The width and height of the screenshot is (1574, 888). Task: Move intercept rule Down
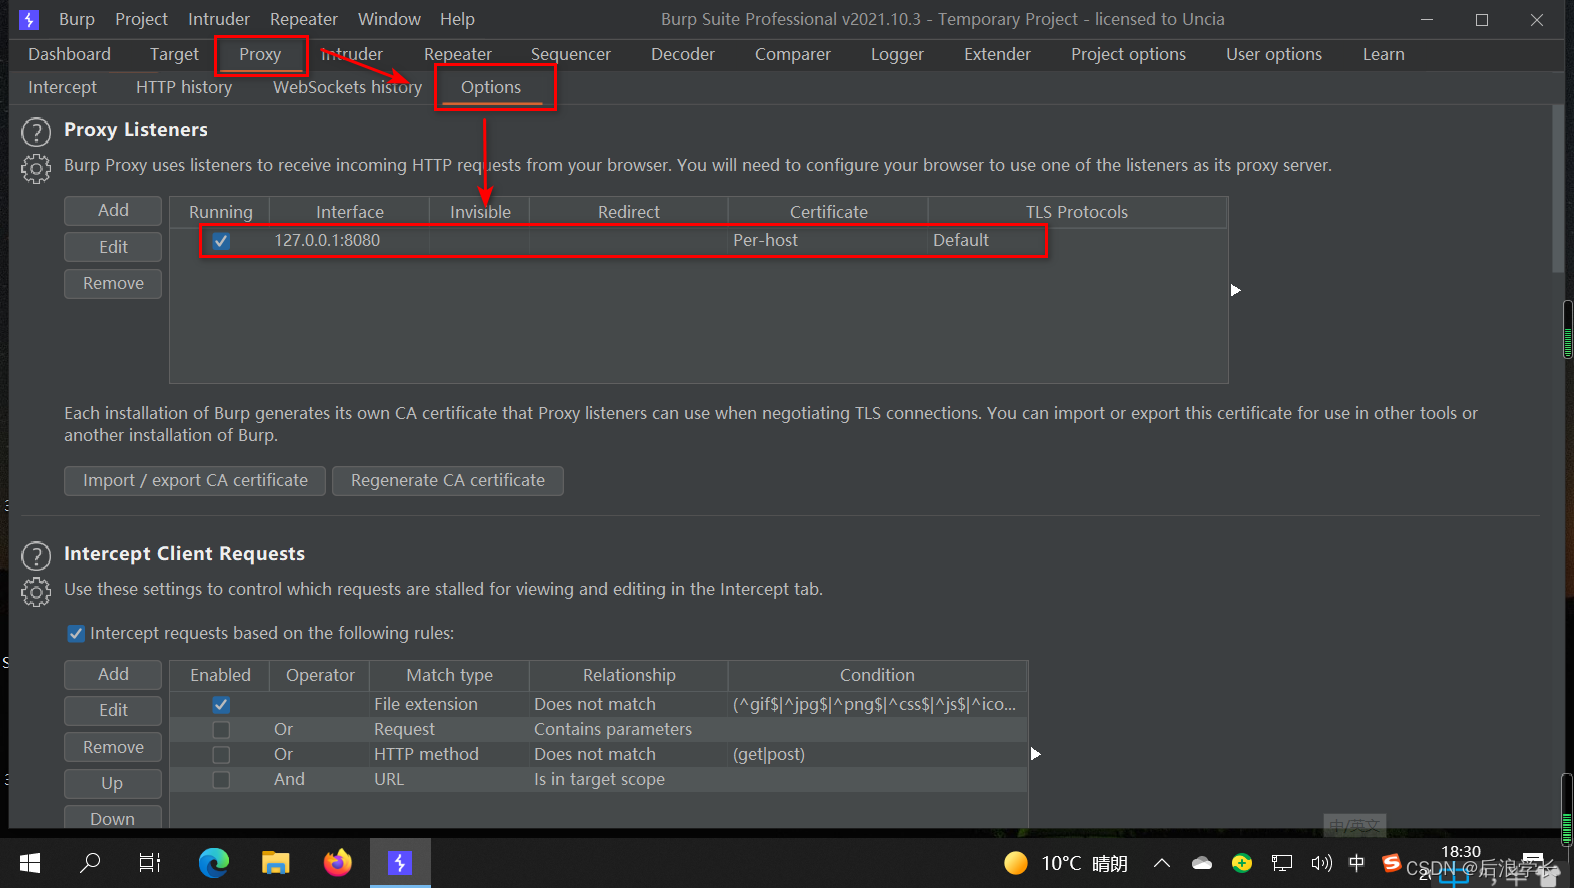pyautogui.click(x=113, y=818)
